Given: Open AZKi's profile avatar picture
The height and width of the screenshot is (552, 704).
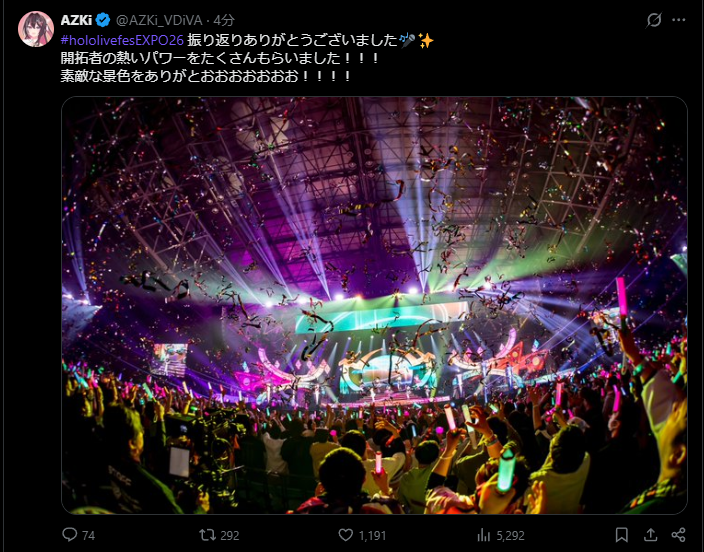Looking at the screenshot, I should 35,29.
